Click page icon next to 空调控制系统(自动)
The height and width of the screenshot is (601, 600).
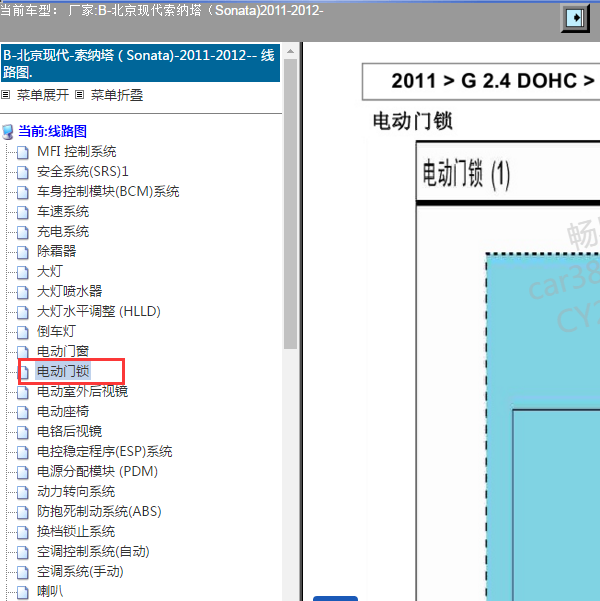click(23, 552)
